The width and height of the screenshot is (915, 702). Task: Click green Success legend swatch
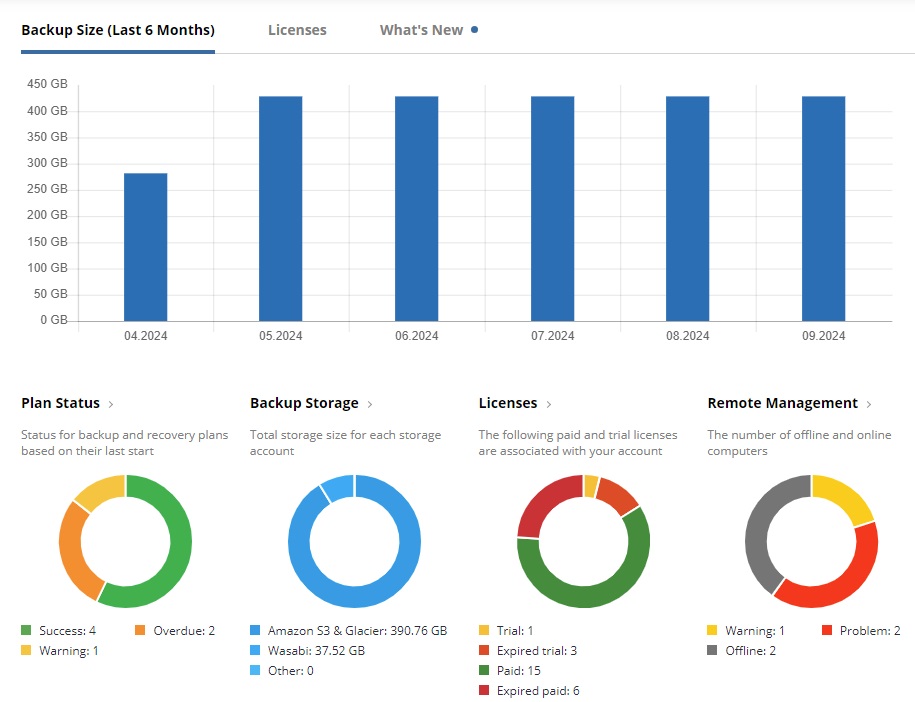[27, 631]
